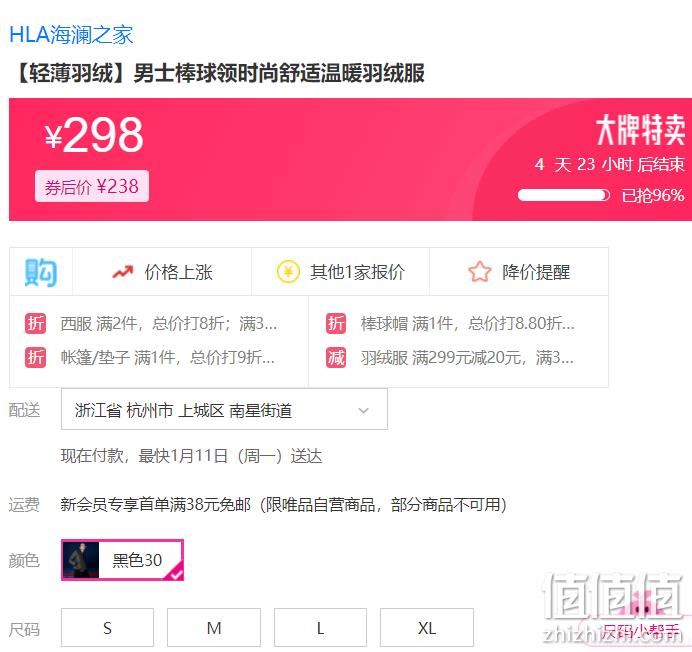Open the 浙江省 杭州市 address selector
Image resolution: width=692 pixels, height=652 pixels.
224,409
